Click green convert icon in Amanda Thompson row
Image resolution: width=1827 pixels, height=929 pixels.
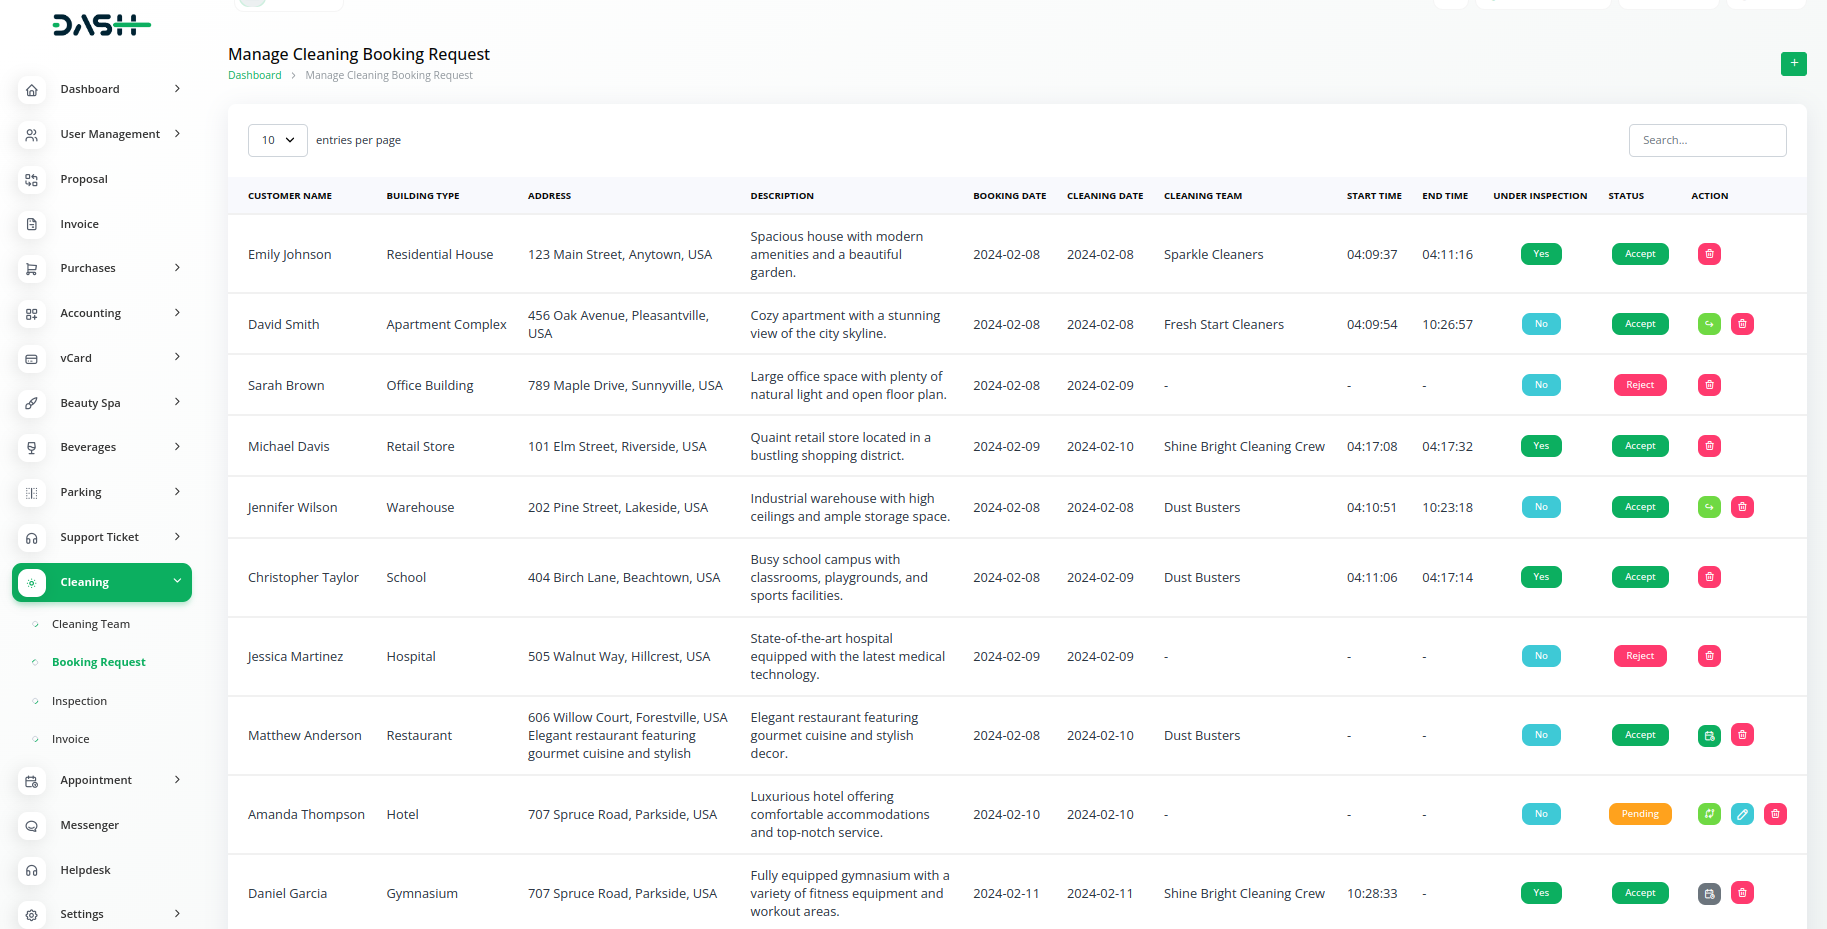click(x=1709, y=814)
